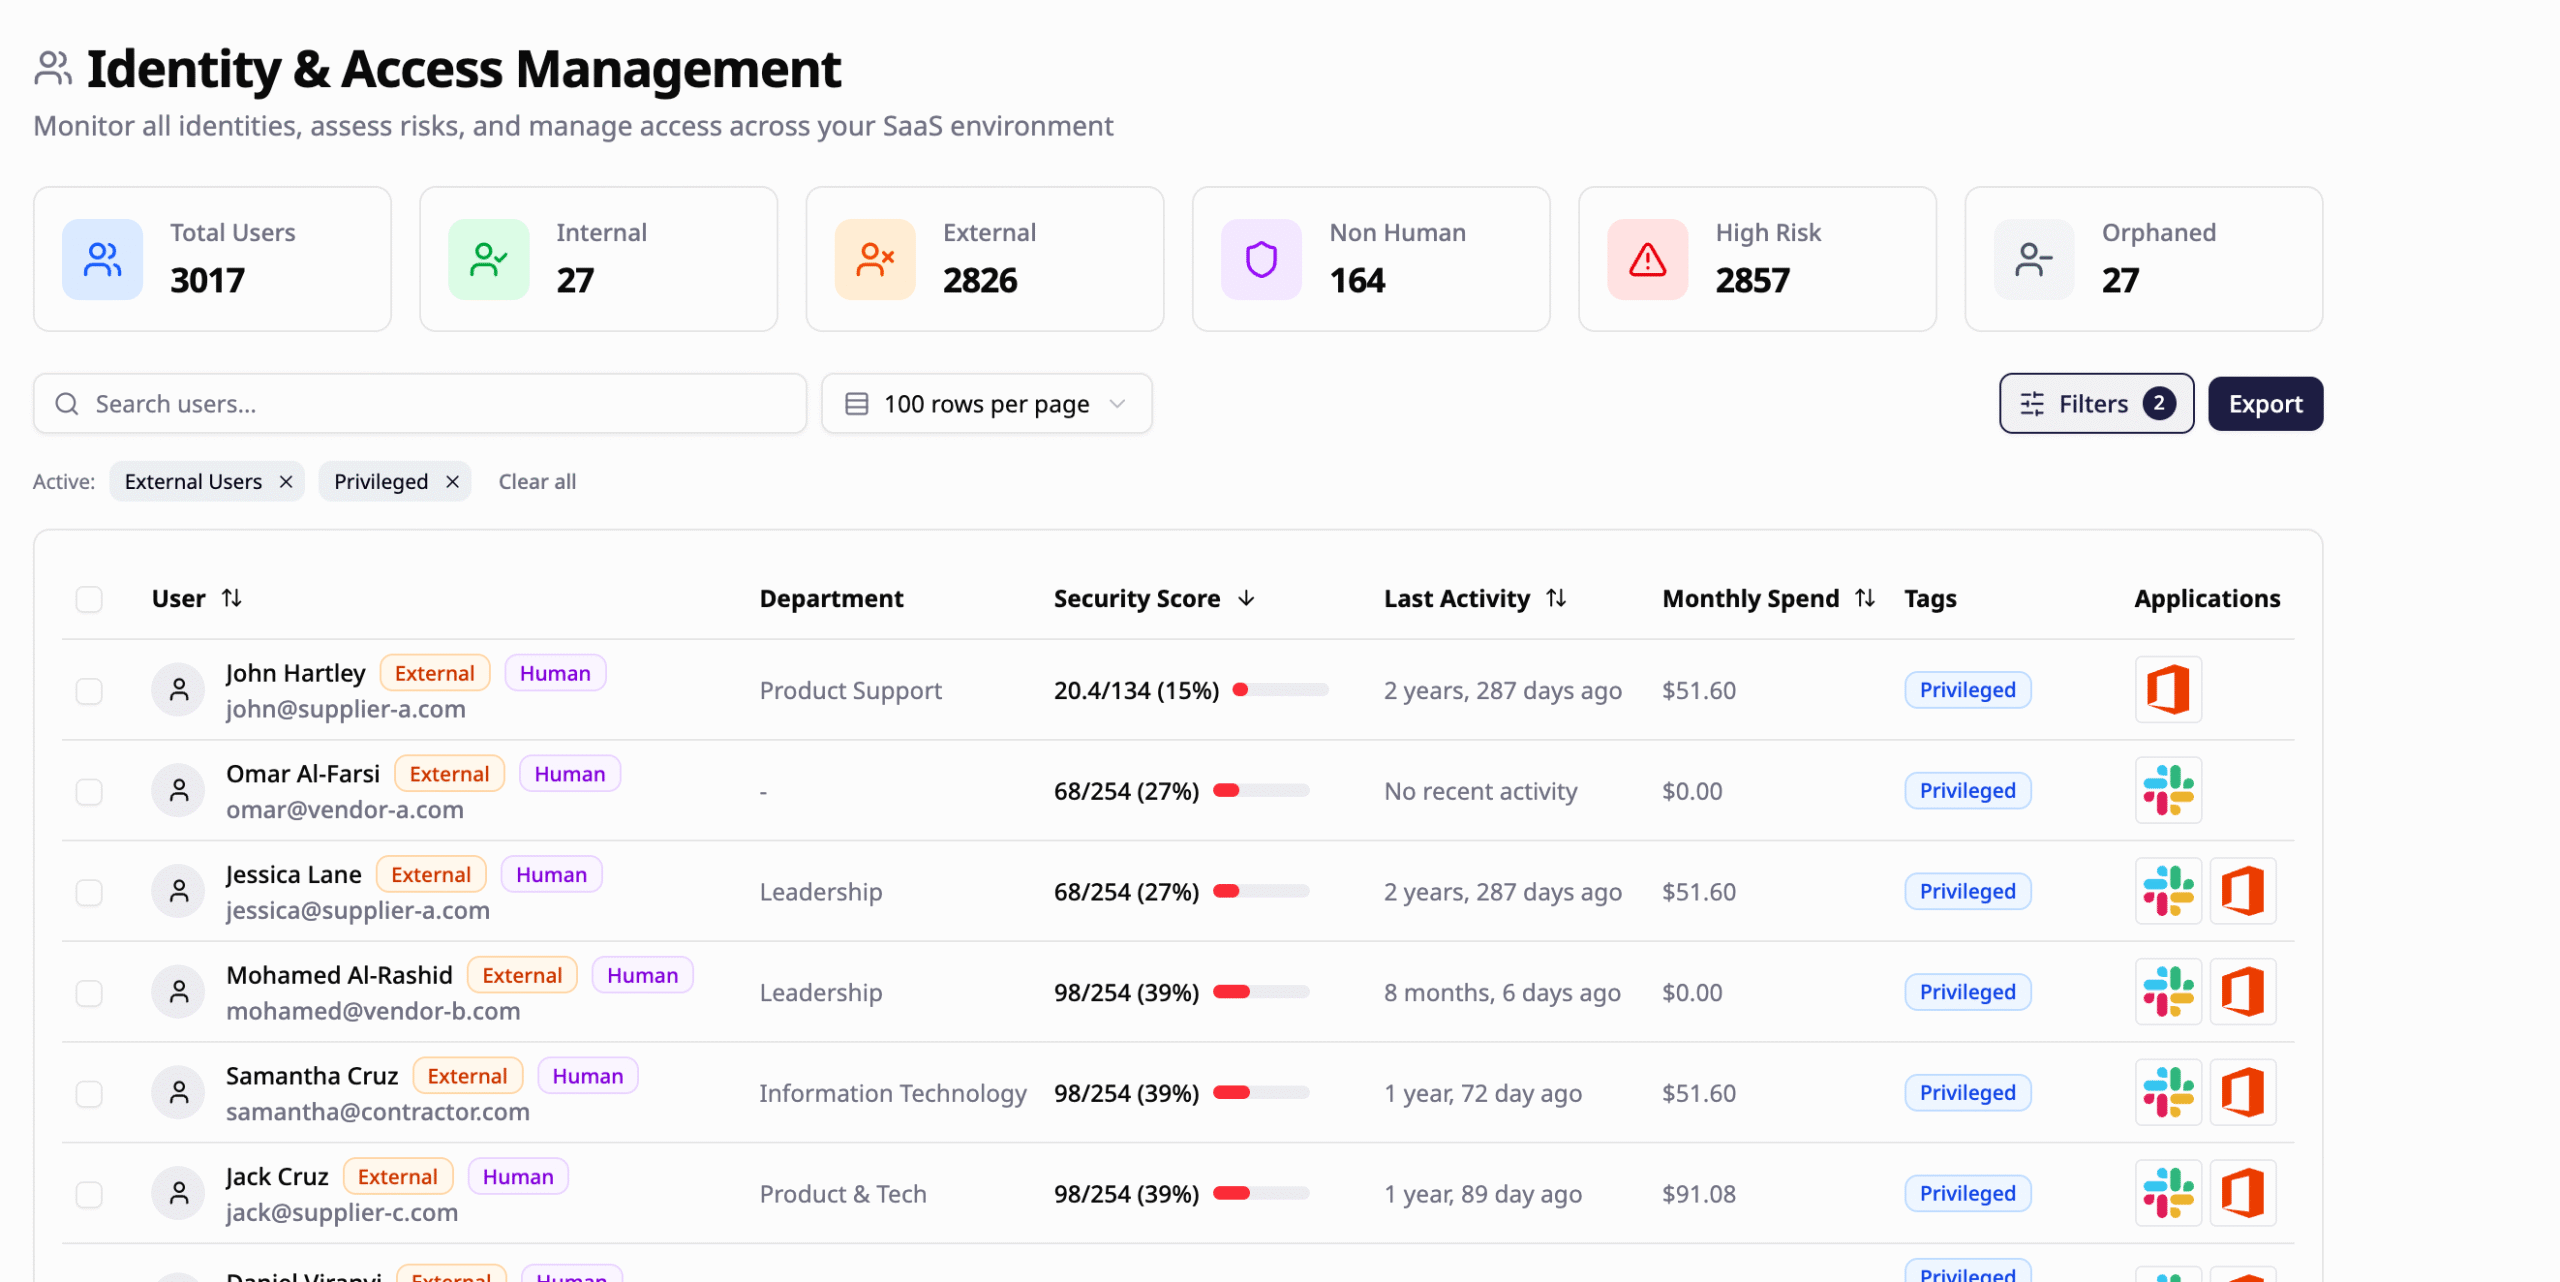
Task: Click John Hartley's user avatar icon
Action: (179, 690)
